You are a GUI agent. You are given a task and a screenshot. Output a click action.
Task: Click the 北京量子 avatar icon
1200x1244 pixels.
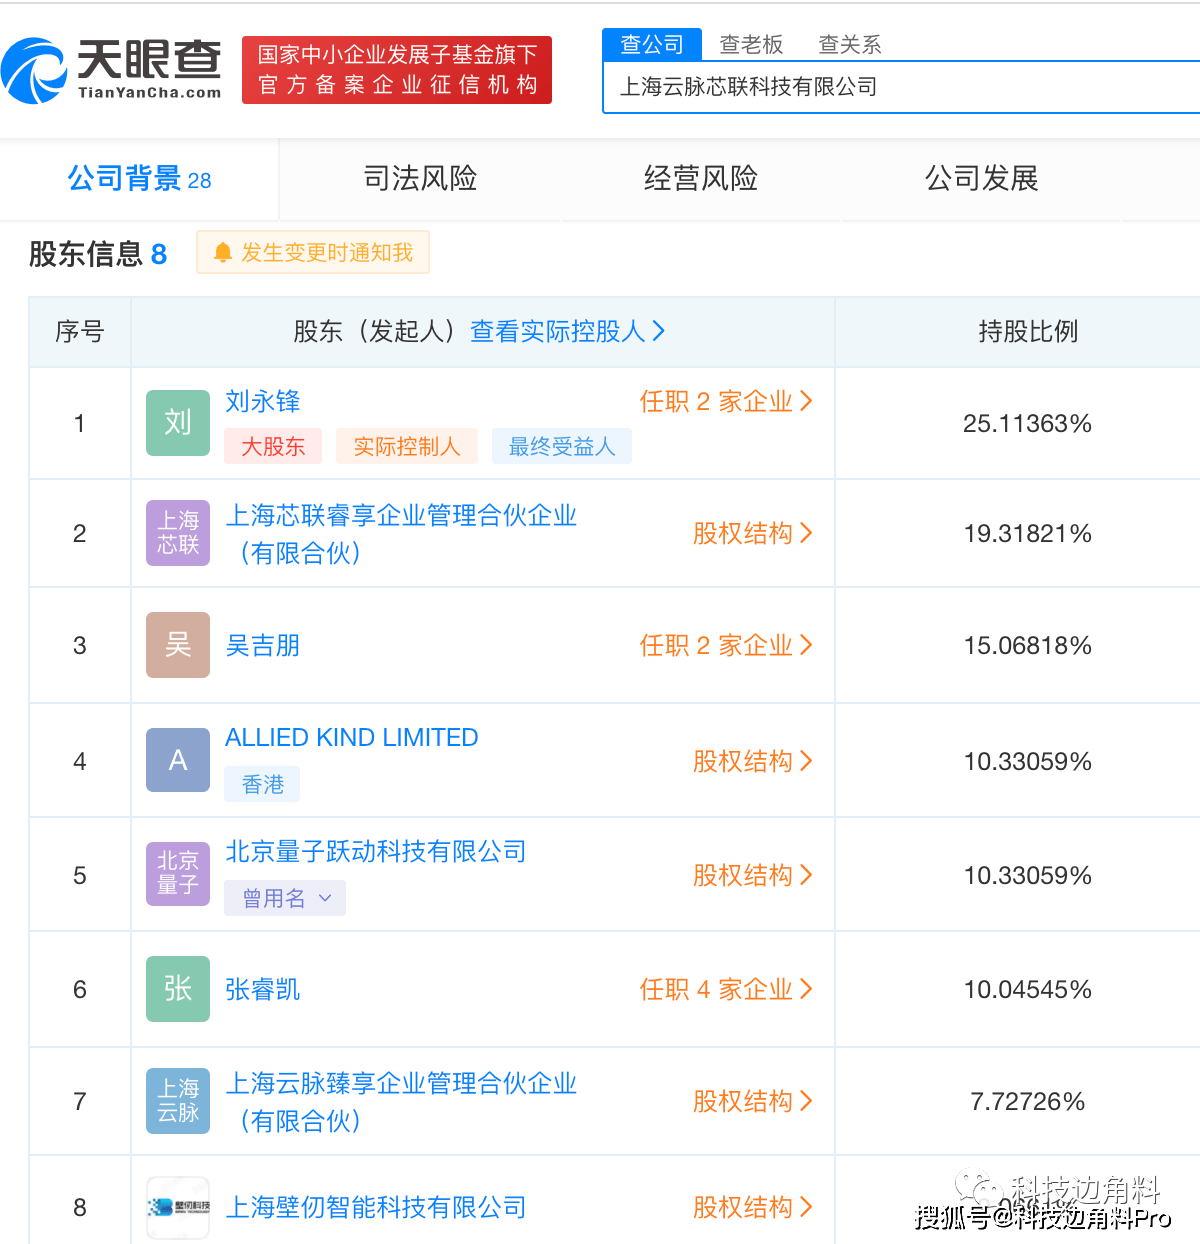178,873
